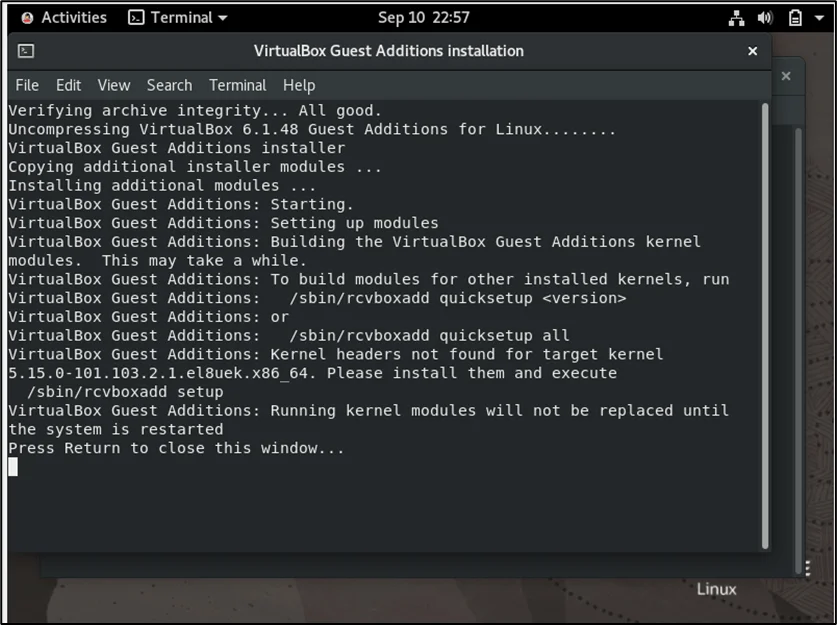The height and width of the screenshot is (625, 837).
Task: Open the system tray dropdown arrow at top right
Action: click(820, 17)
